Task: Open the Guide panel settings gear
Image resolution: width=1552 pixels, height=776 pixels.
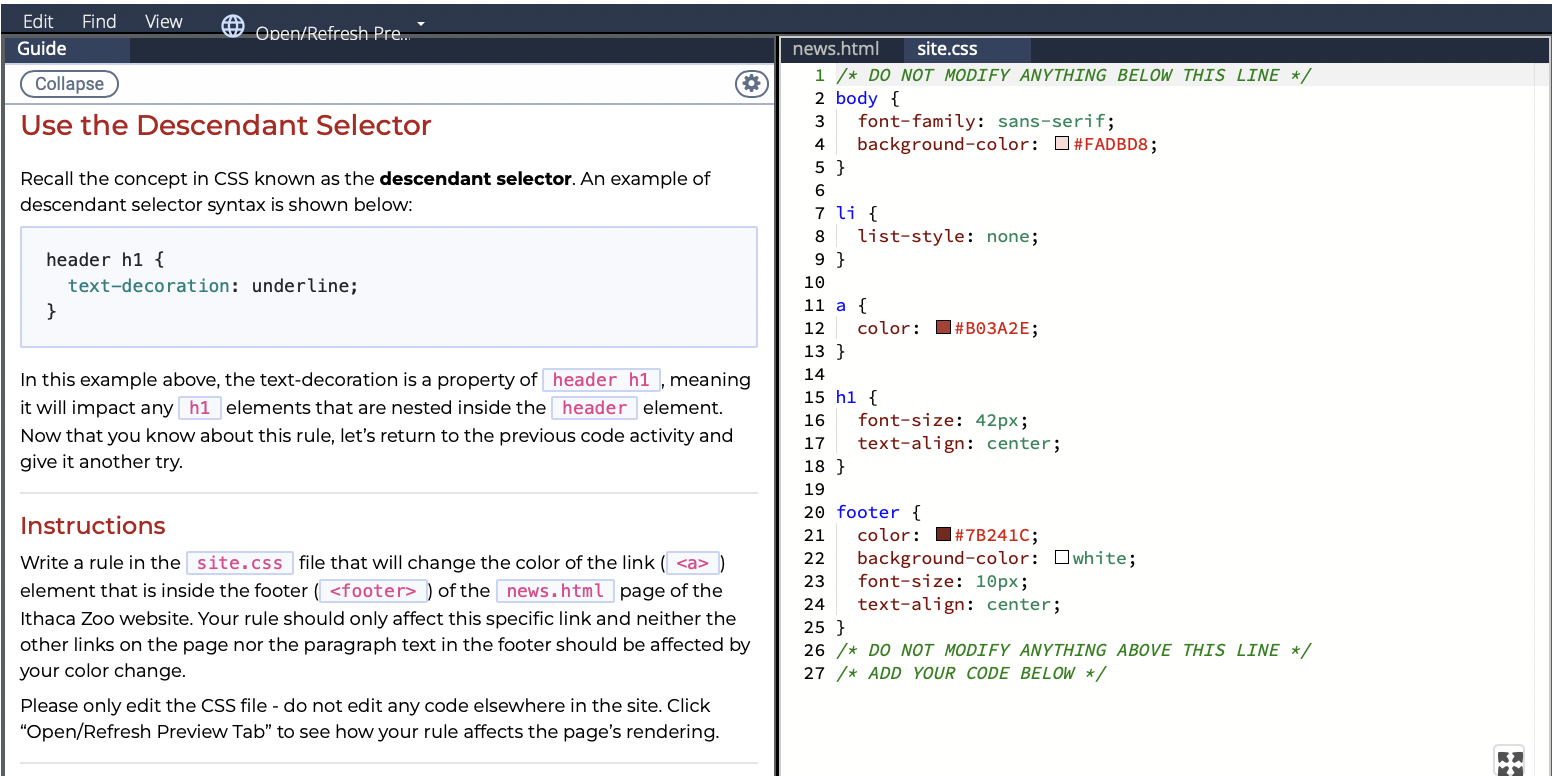Action: click(x=751, y=84)
